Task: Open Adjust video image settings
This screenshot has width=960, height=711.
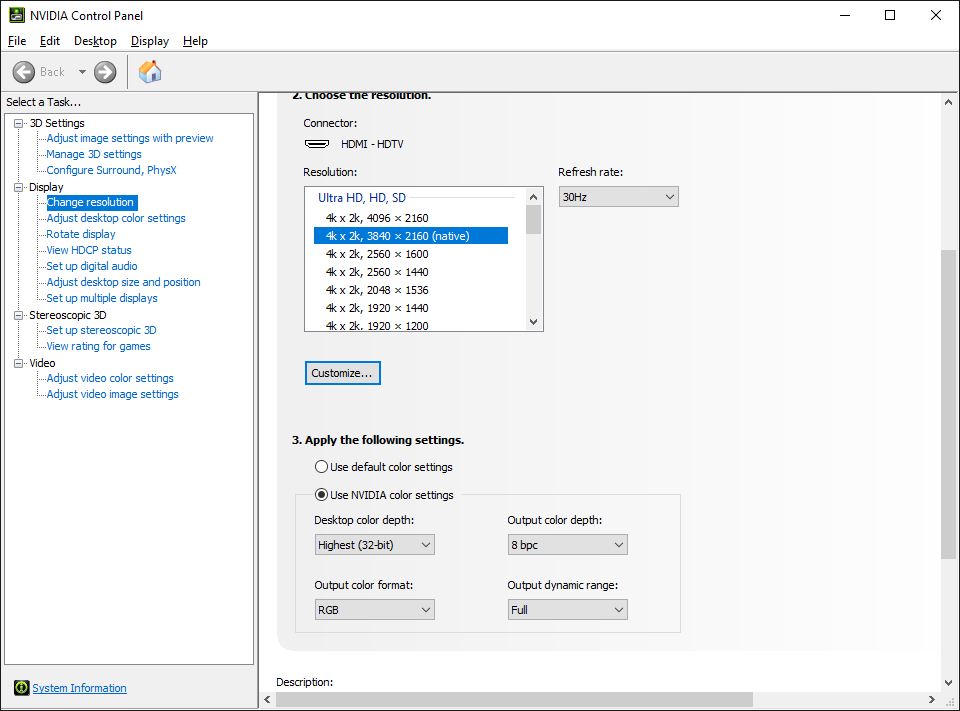Action: 112,394
